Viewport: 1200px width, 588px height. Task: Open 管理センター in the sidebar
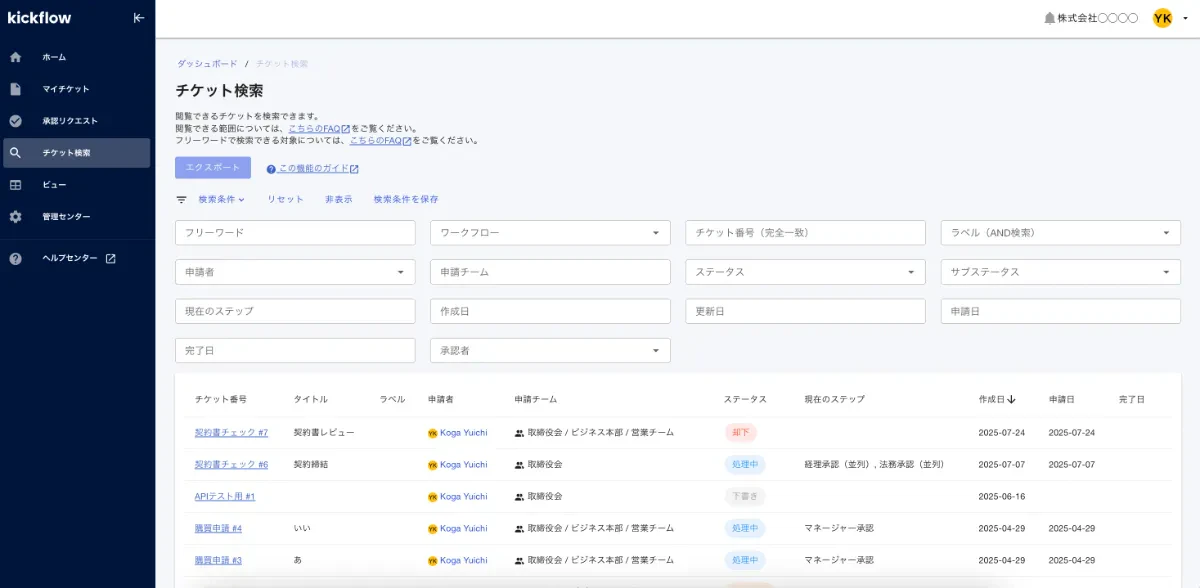click(66, 217)
